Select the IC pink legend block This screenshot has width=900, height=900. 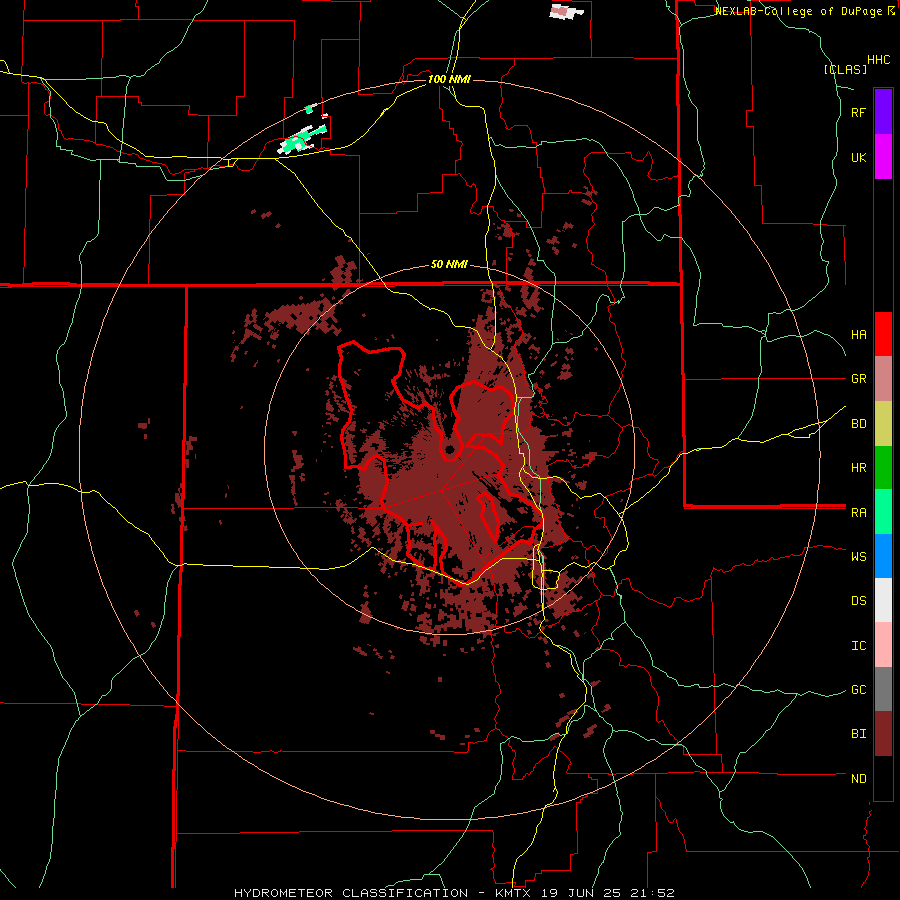pyautogui.click(x=883, y=645)
